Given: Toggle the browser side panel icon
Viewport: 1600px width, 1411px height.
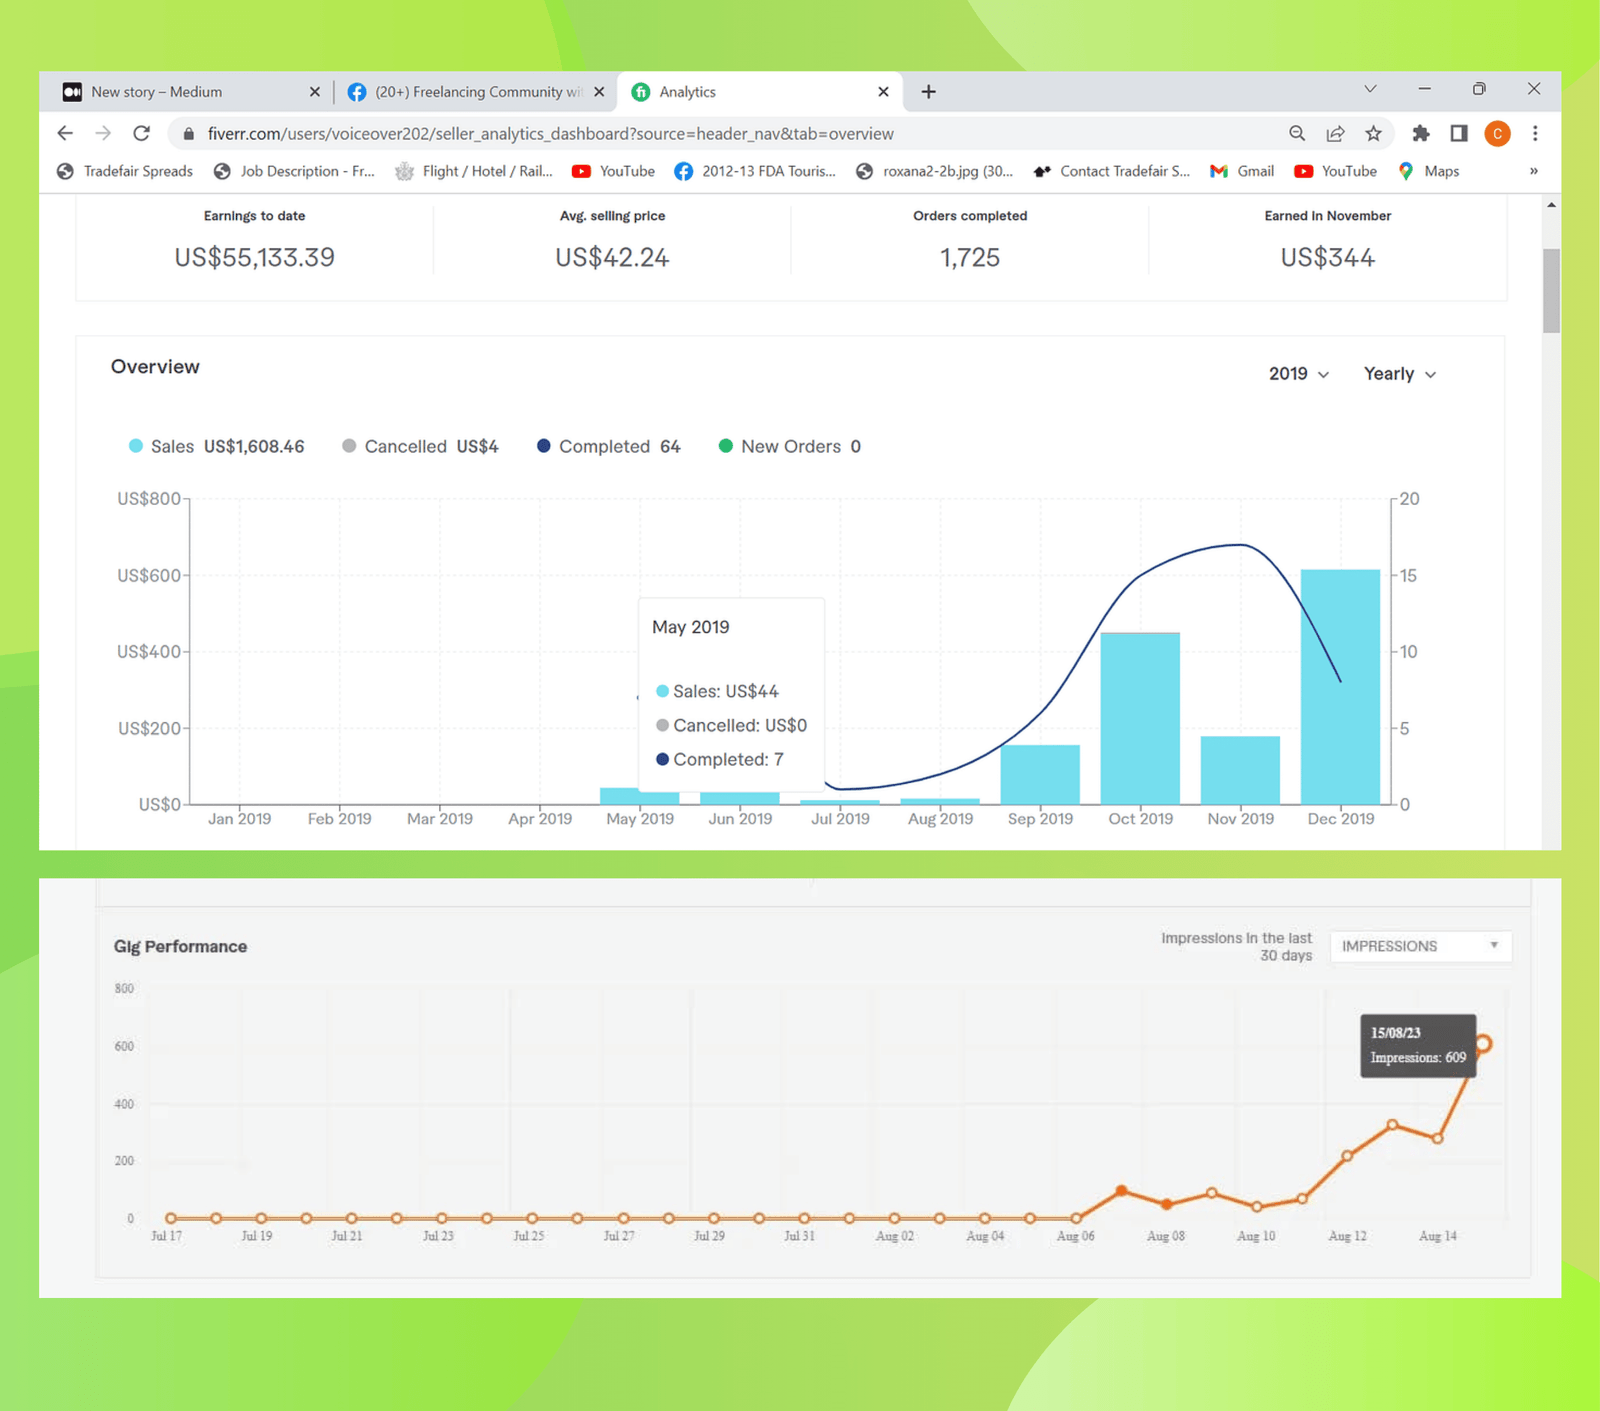Looking at the screenshot, I should [1459, 133].
